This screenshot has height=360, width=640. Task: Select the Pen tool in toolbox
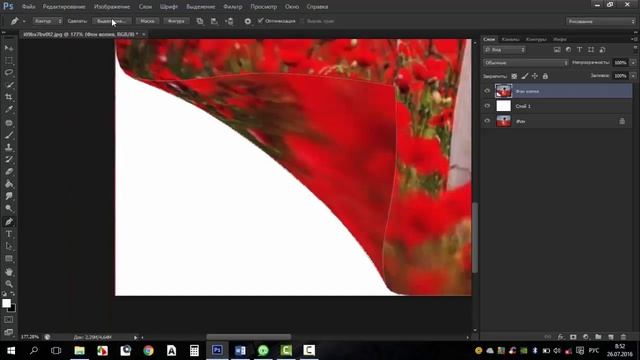(x=9, y=222)
